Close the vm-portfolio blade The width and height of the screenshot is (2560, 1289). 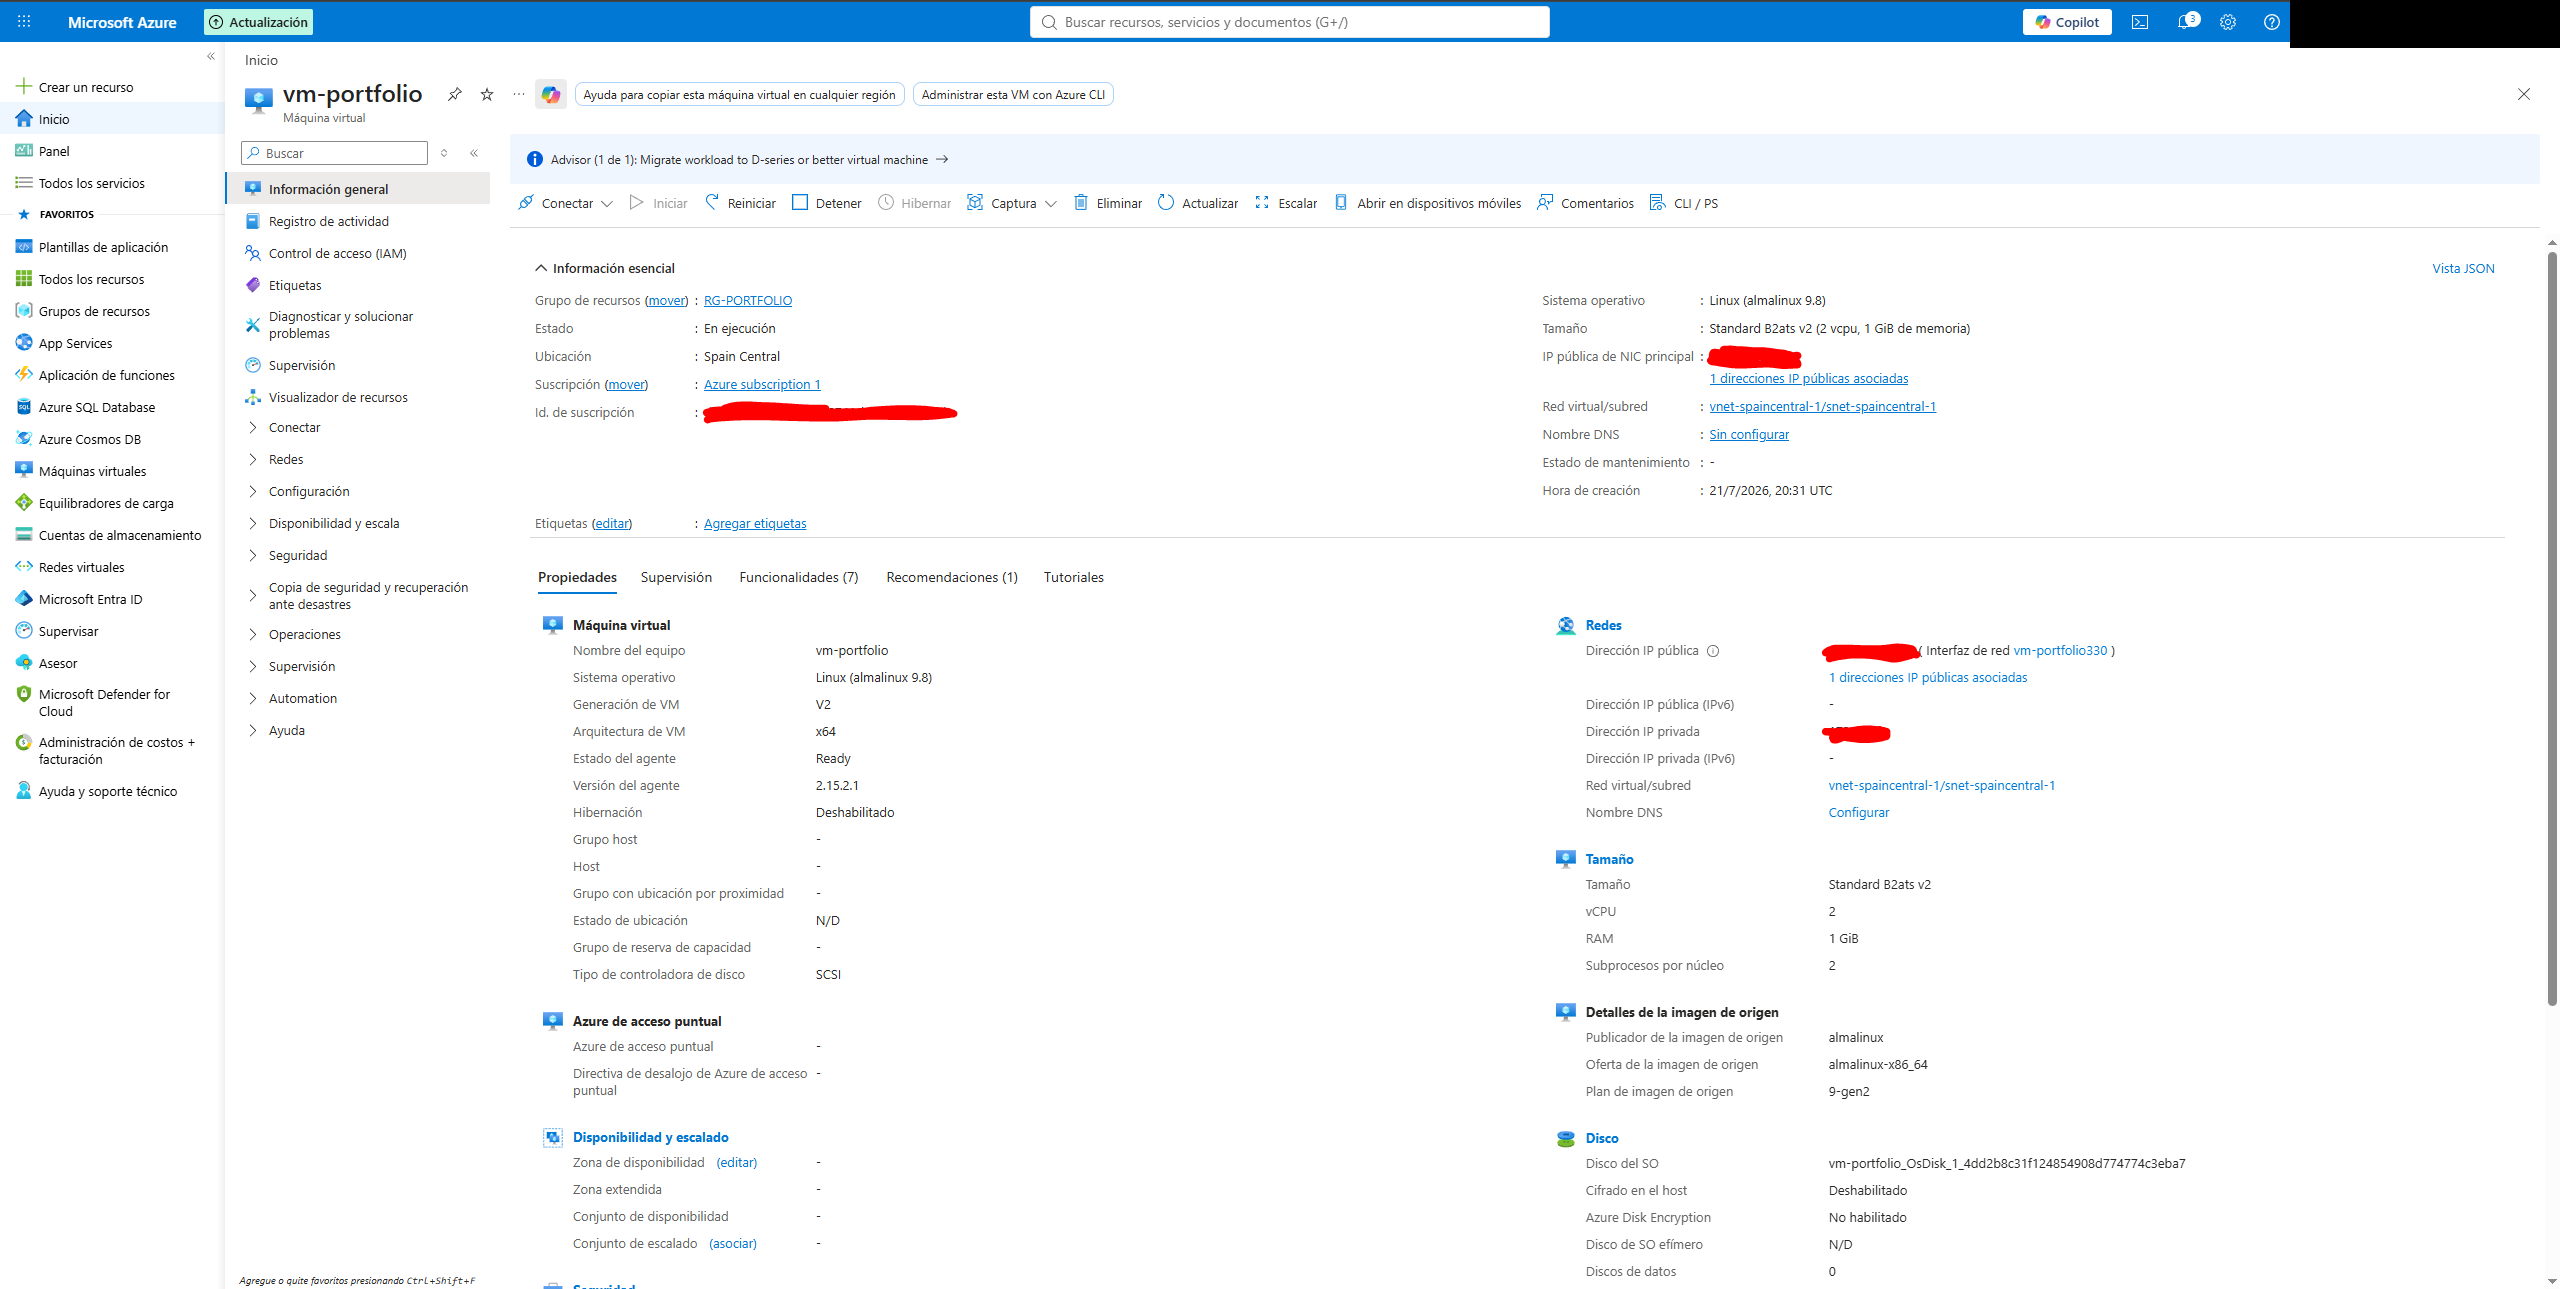(x=2524, y=94)
